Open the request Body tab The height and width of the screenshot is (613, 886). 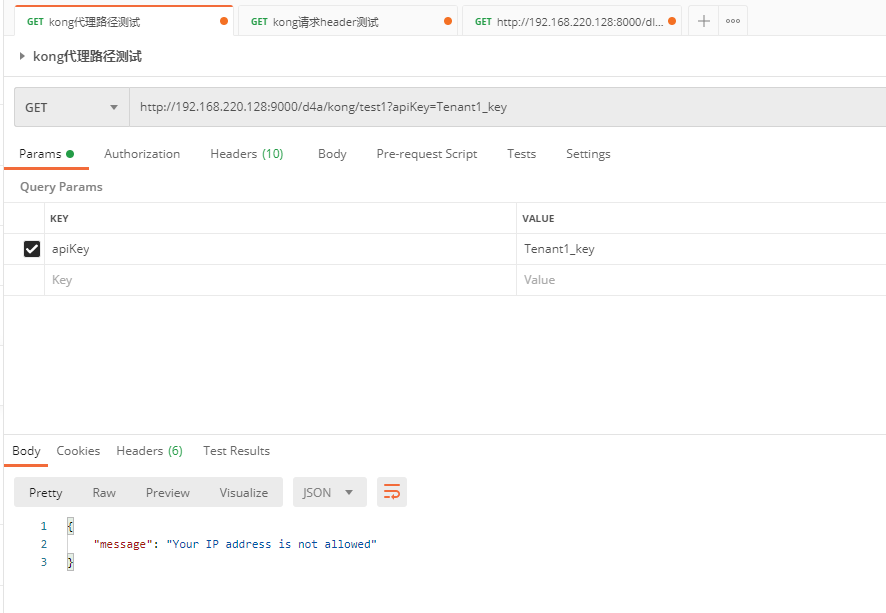[x=332, y=154]
